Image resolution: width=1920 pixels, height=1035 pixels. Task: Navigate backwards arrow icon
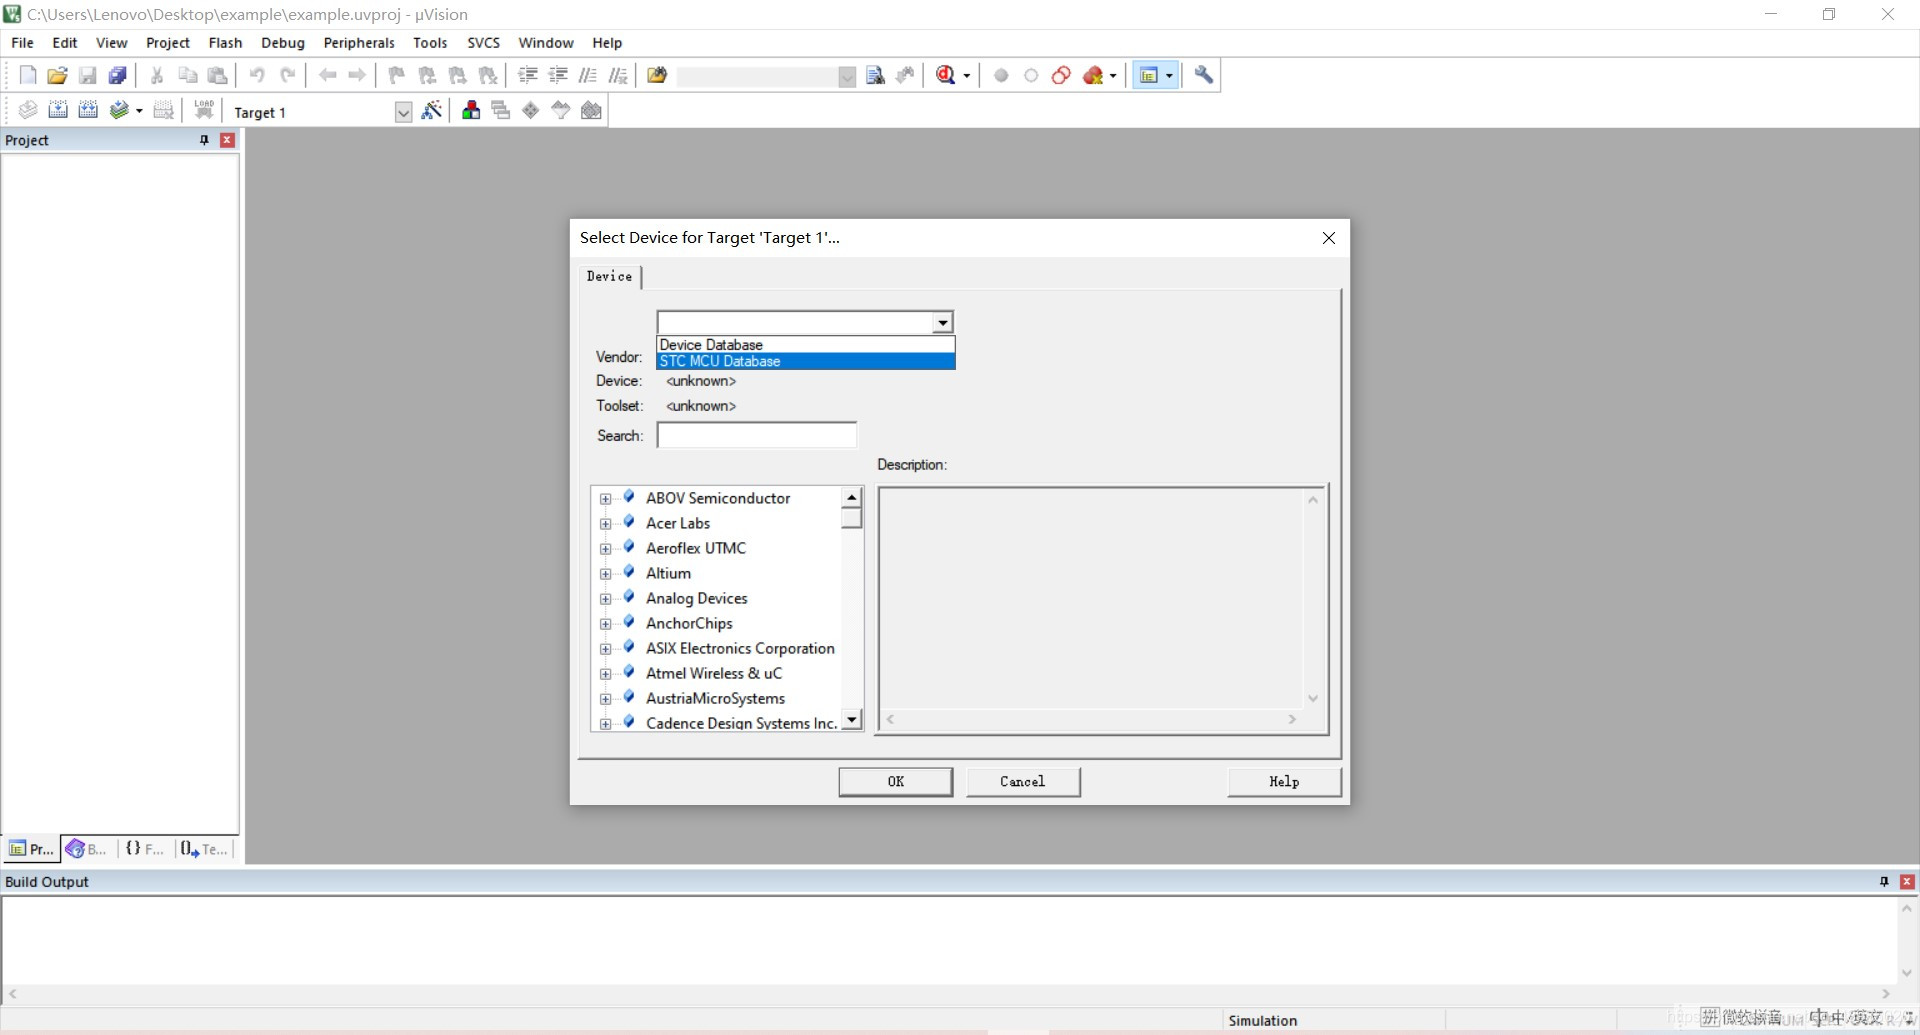[x=327, y=75]
